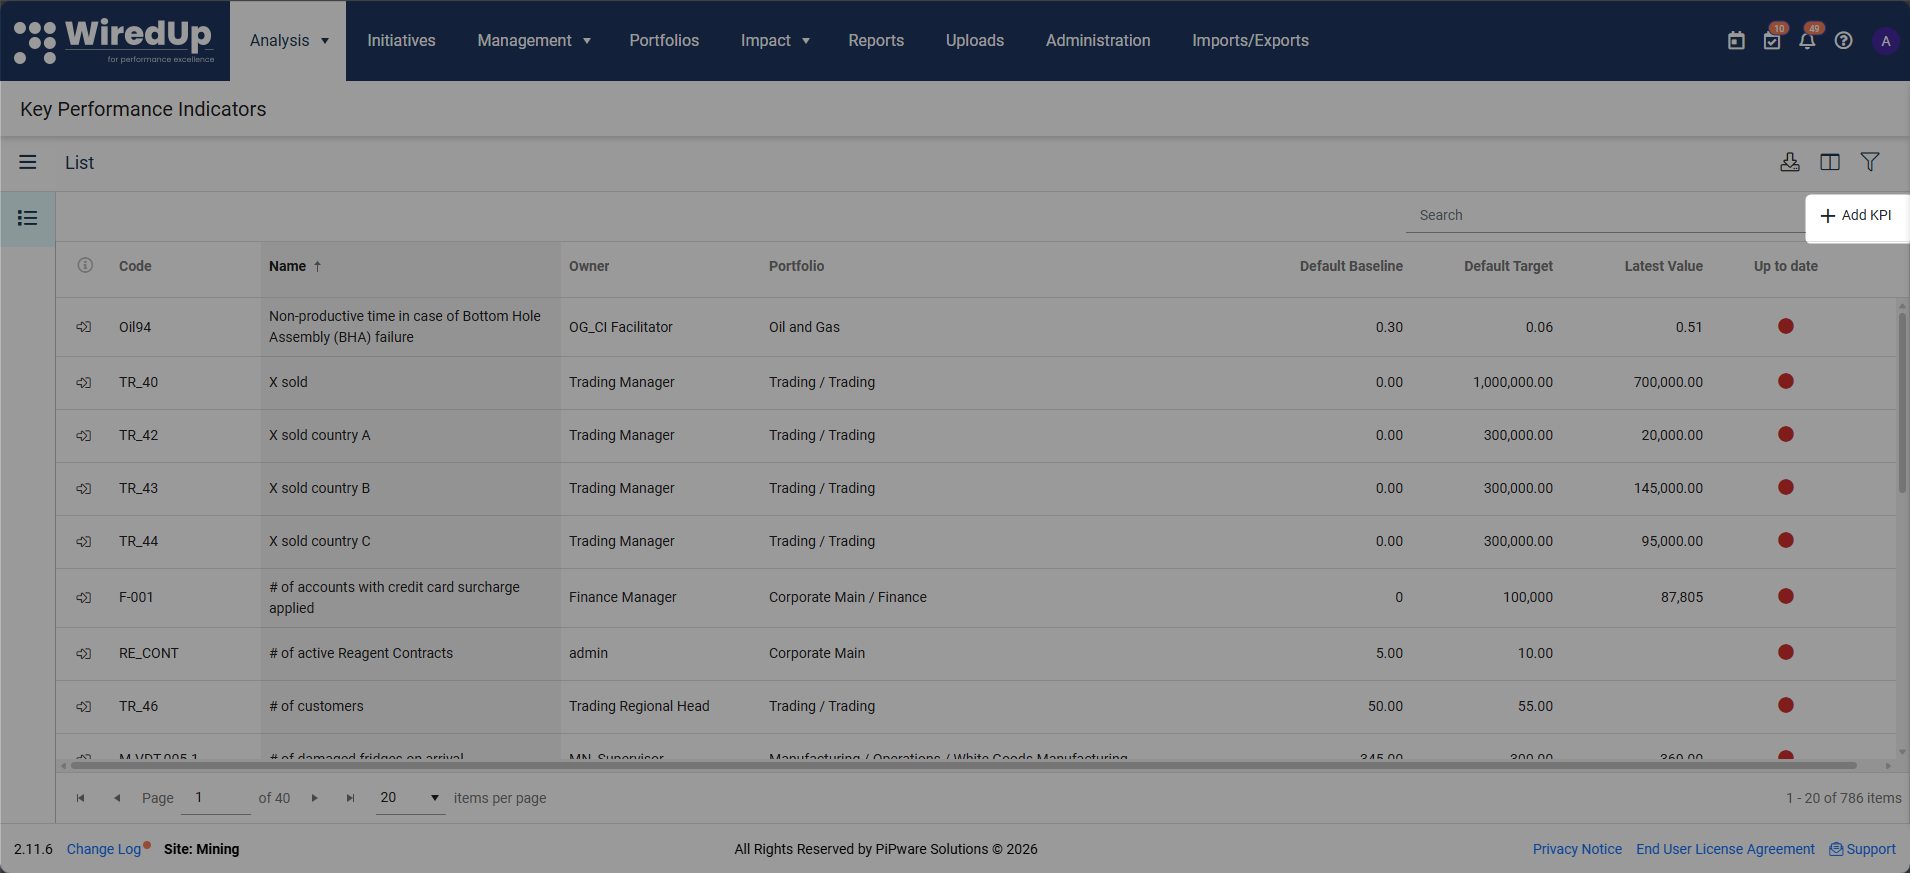
Task: Sort by Portfolio column header
Action: pos(796,266)
